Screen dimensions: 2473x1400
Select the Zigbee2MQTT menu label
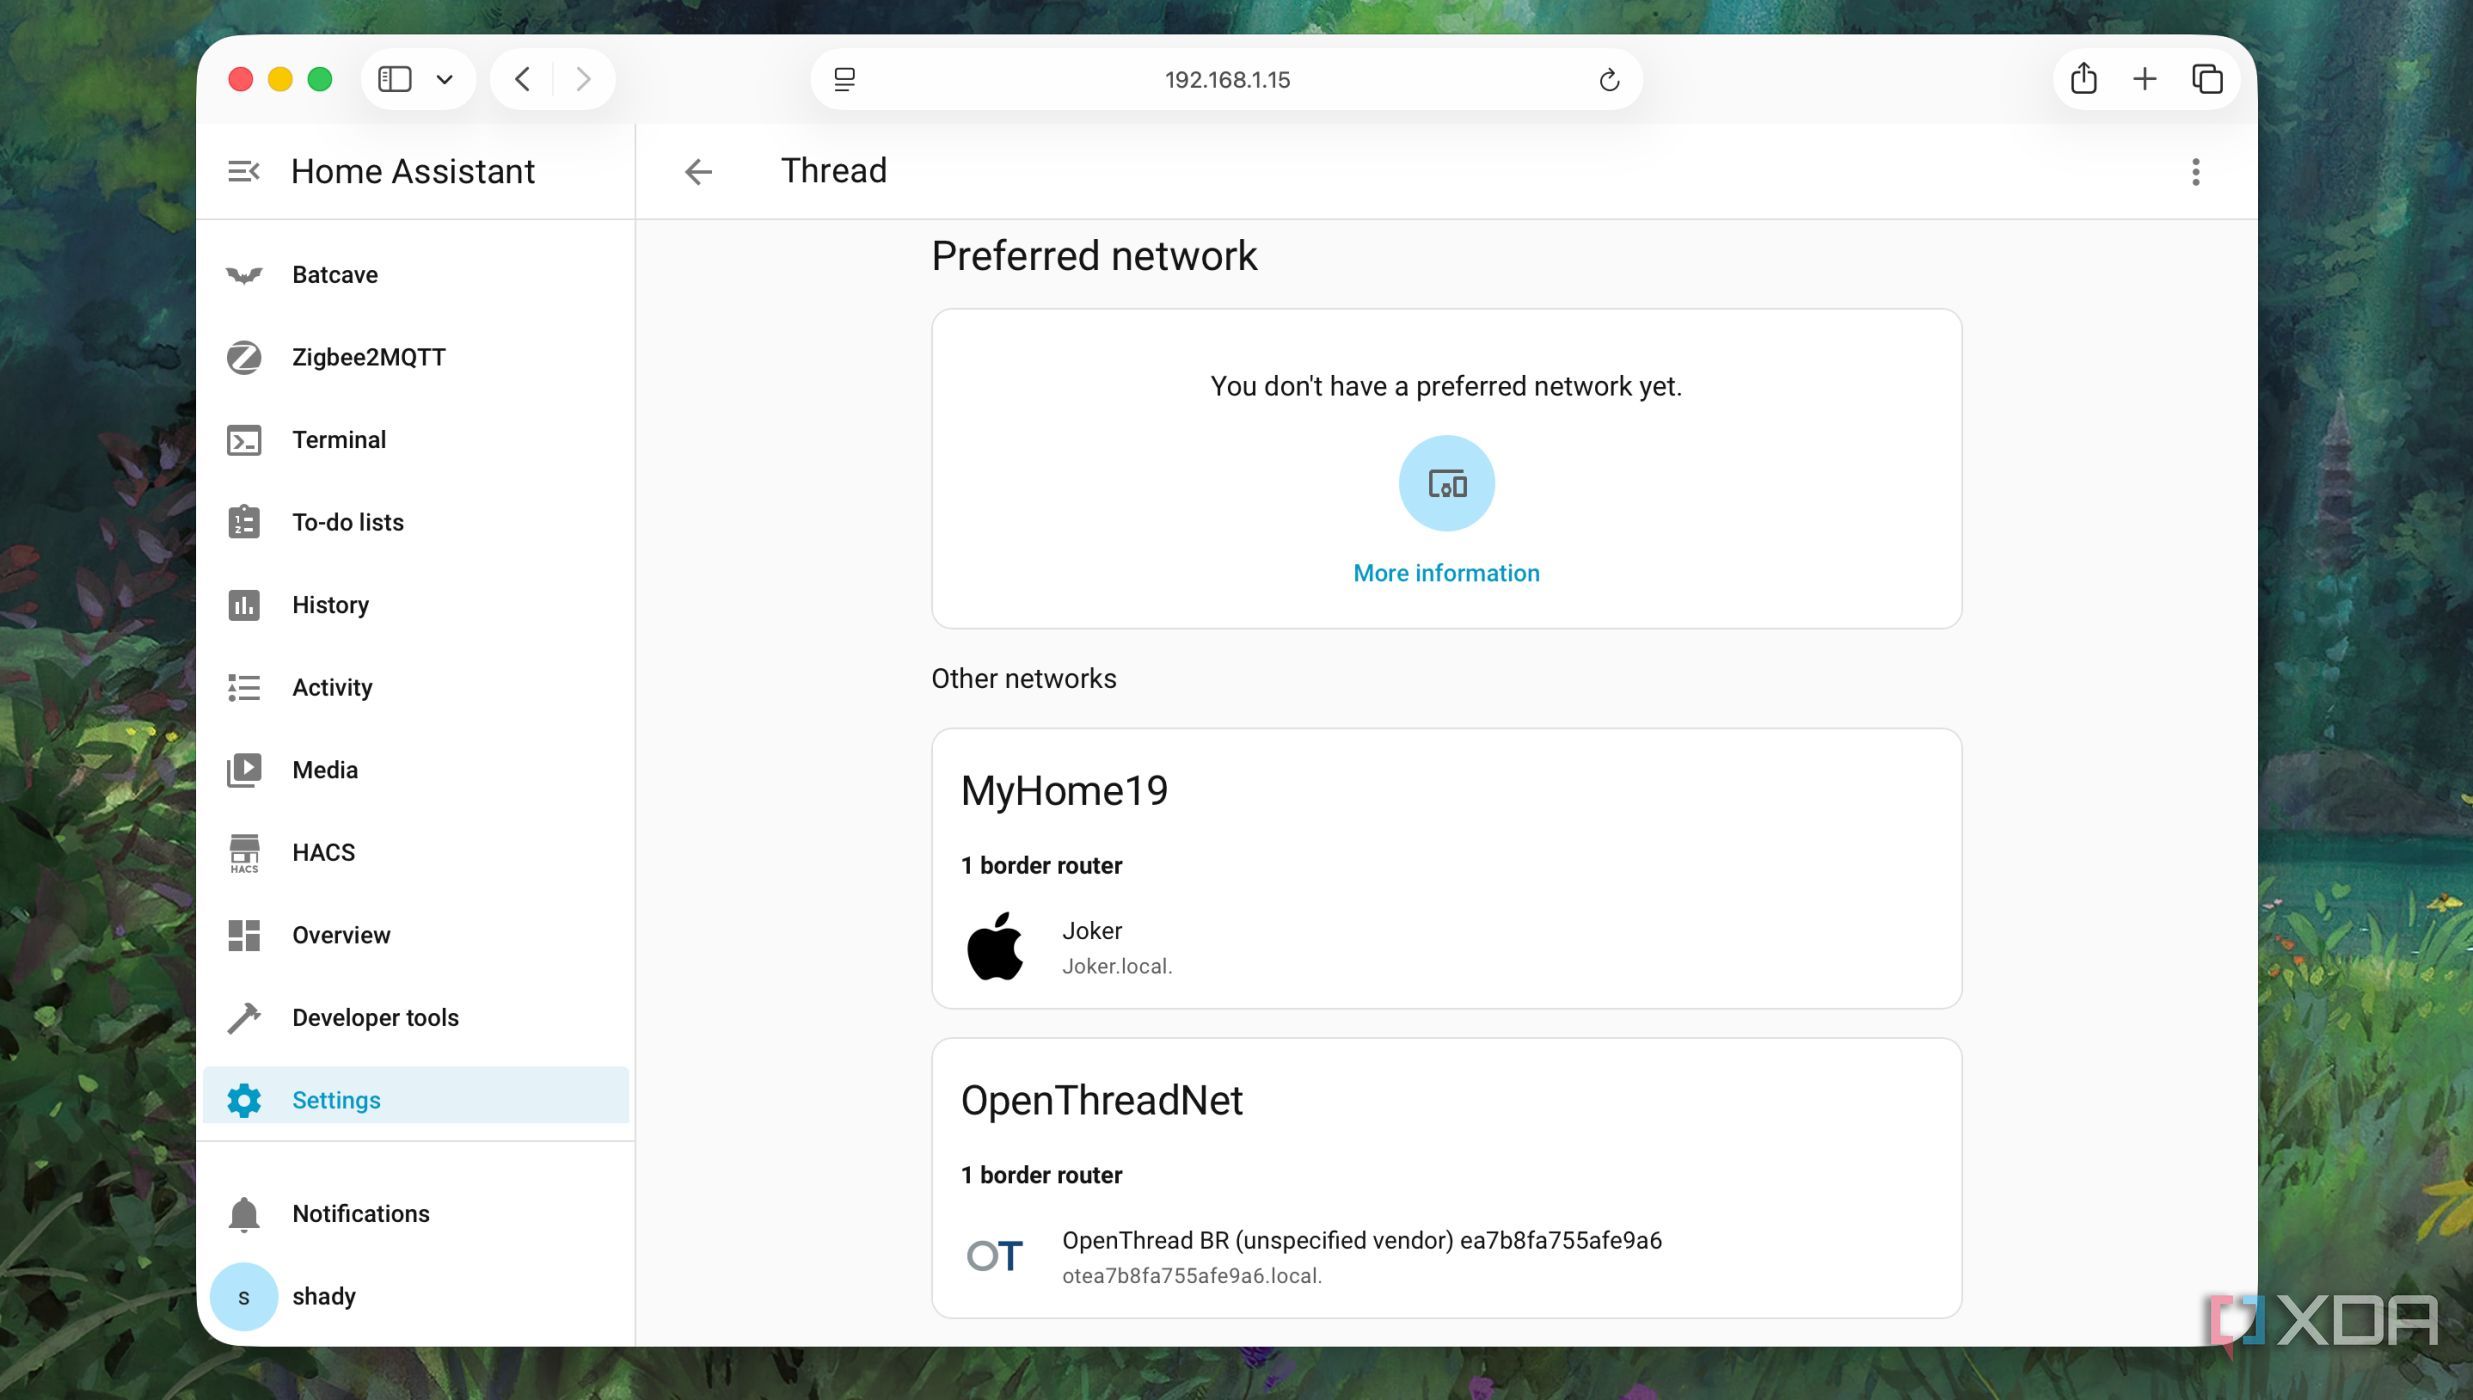pos(369,357)
